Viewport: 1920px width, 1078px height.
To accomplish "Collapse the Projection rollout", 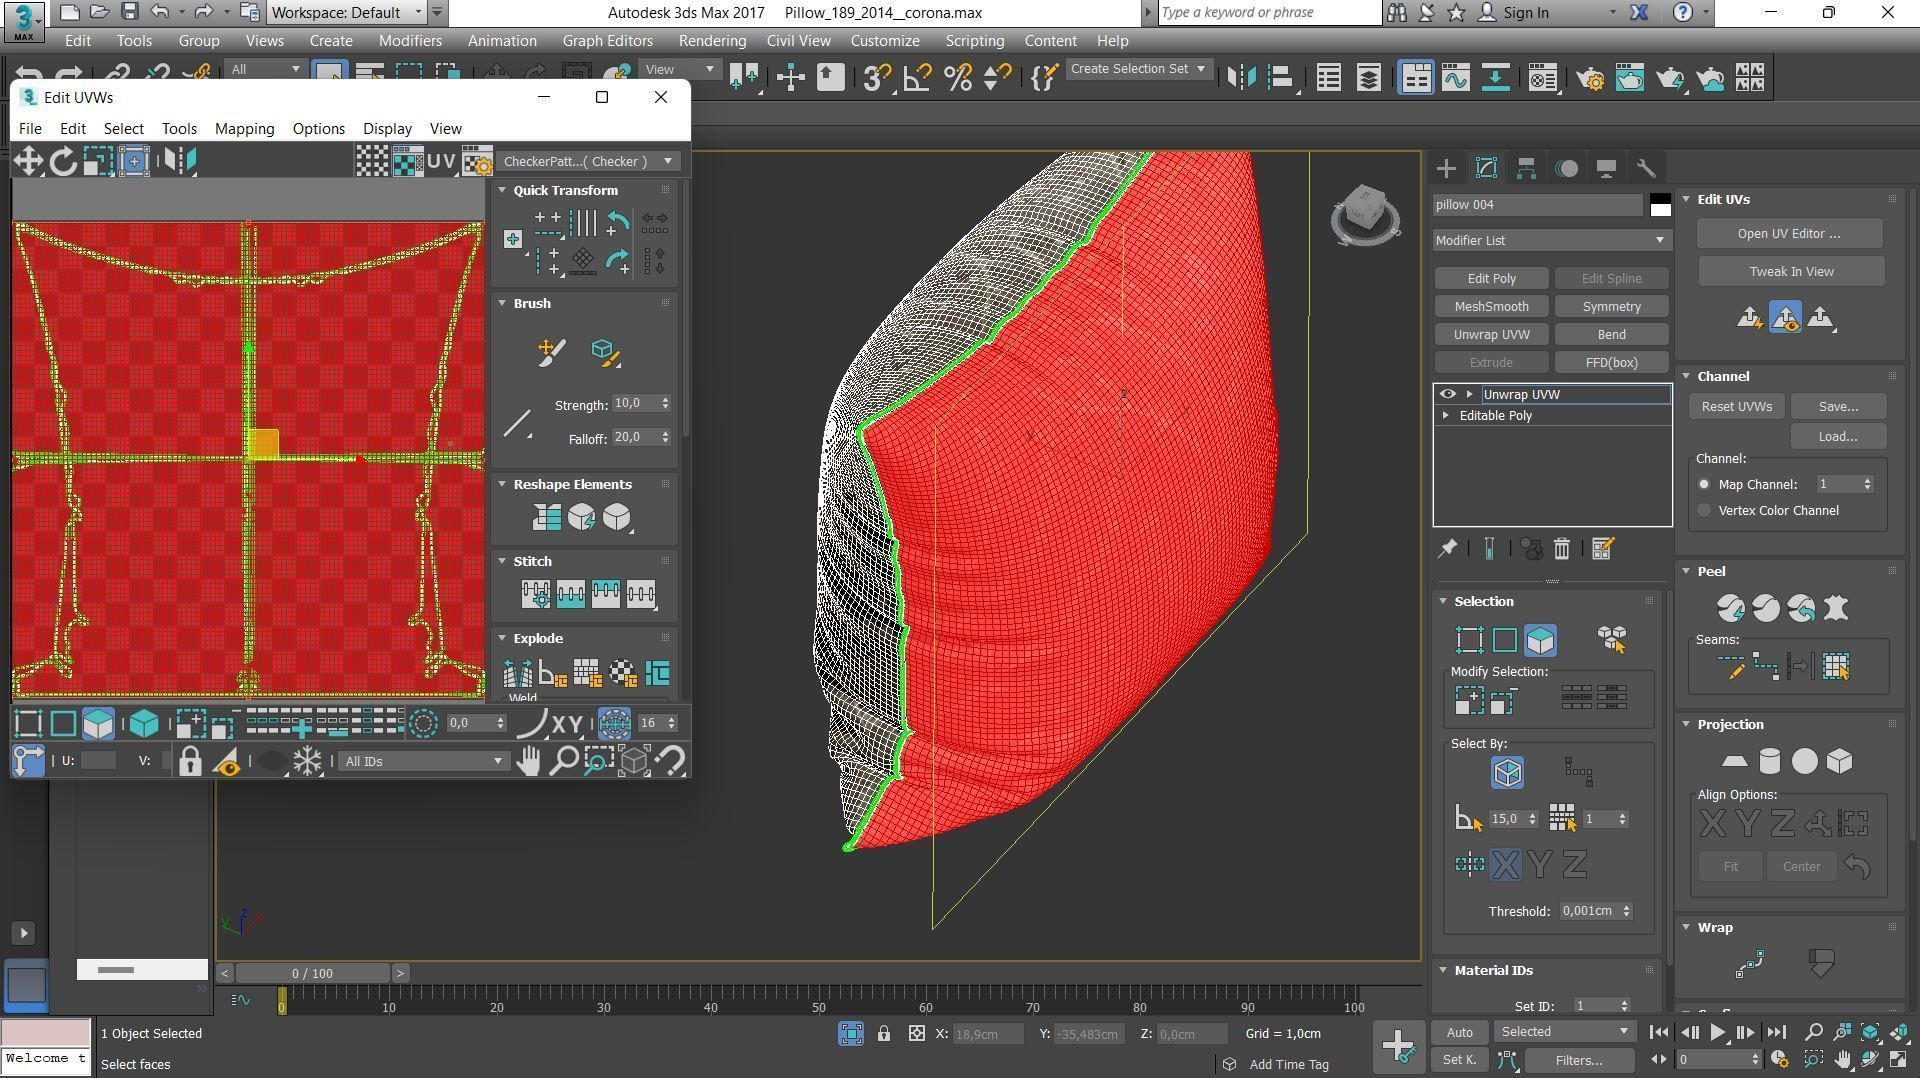I will [1686, 725].
